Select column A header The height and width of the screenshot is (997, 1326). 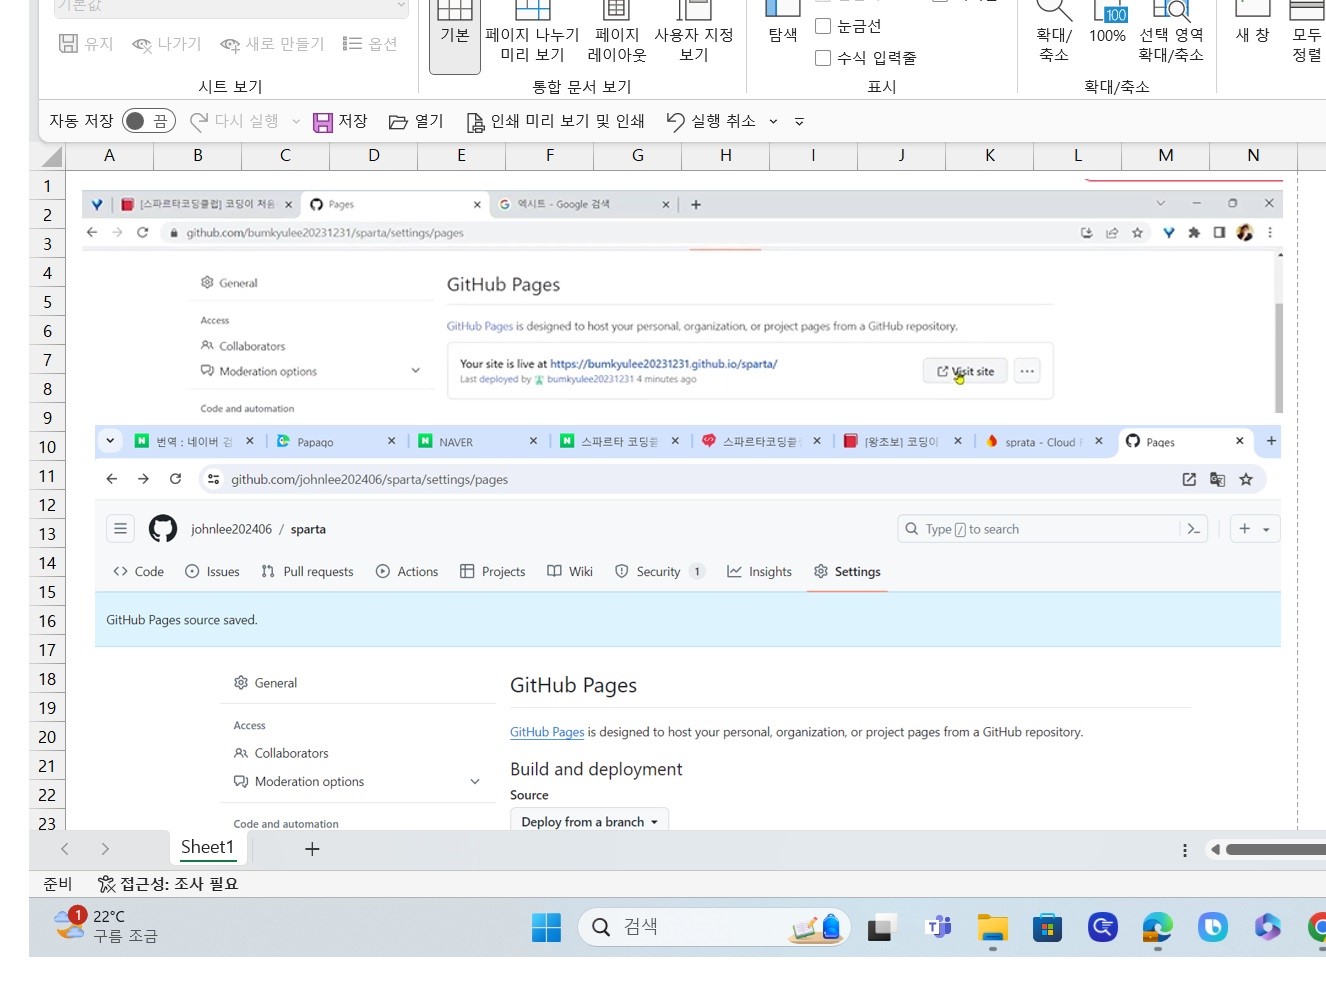click(110, 156)
